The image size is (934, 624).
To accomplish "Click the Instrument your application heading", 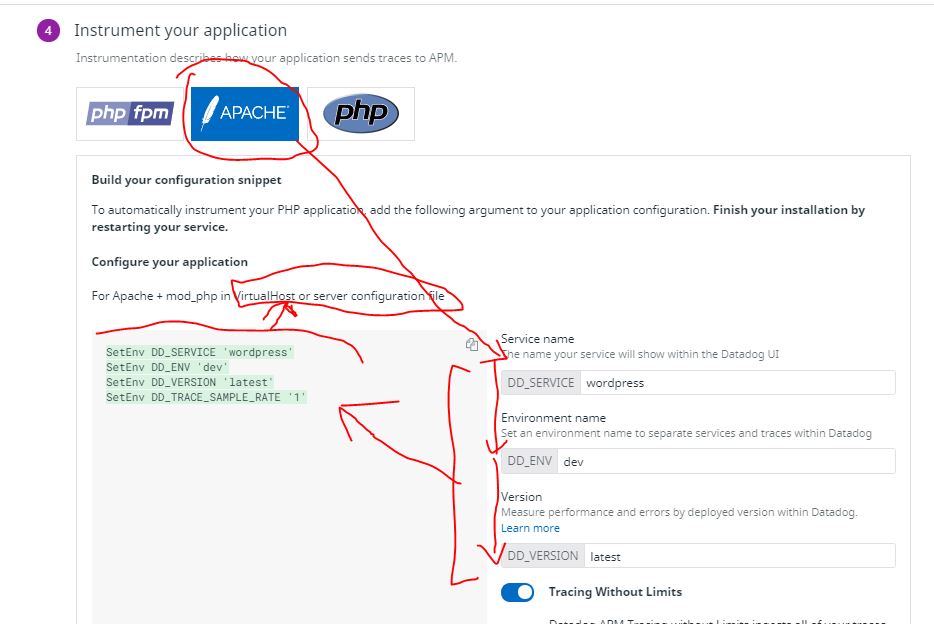I will pos(180,31).
